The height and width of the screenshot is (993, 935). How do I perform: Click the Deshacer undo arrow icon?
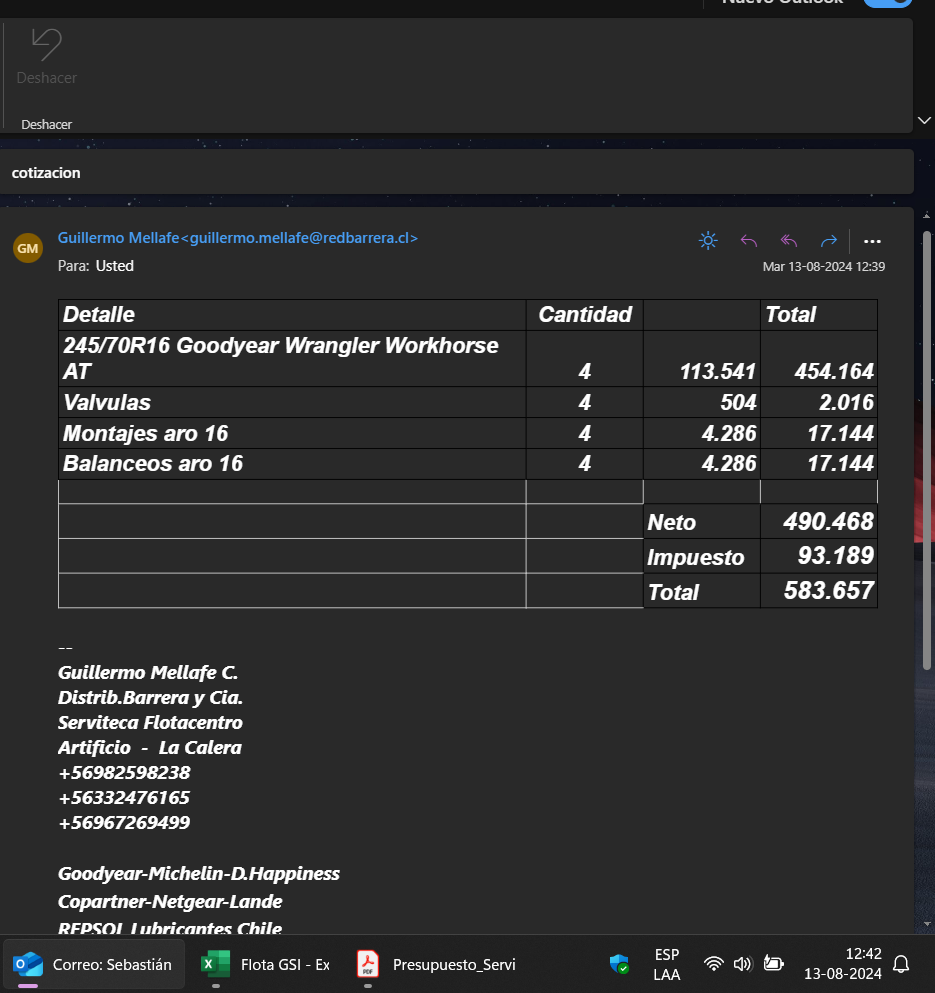pyautogui.click(x=47, y=45)
